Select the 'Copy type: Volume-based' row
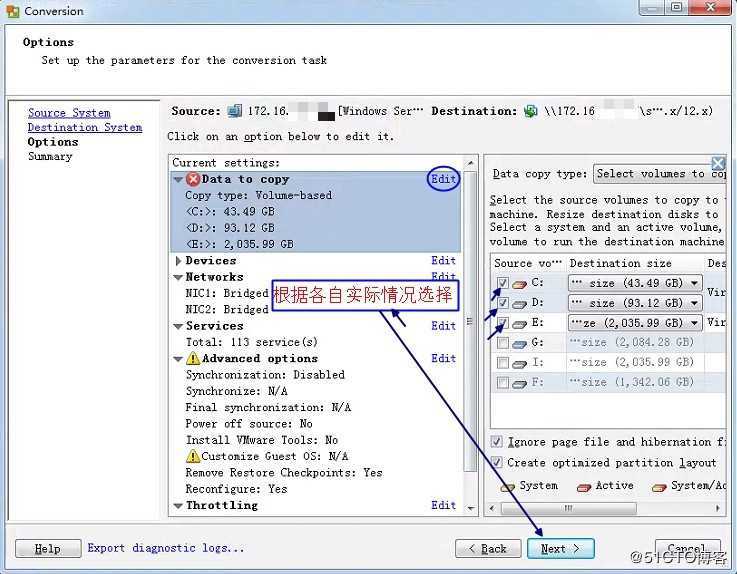 259,195
